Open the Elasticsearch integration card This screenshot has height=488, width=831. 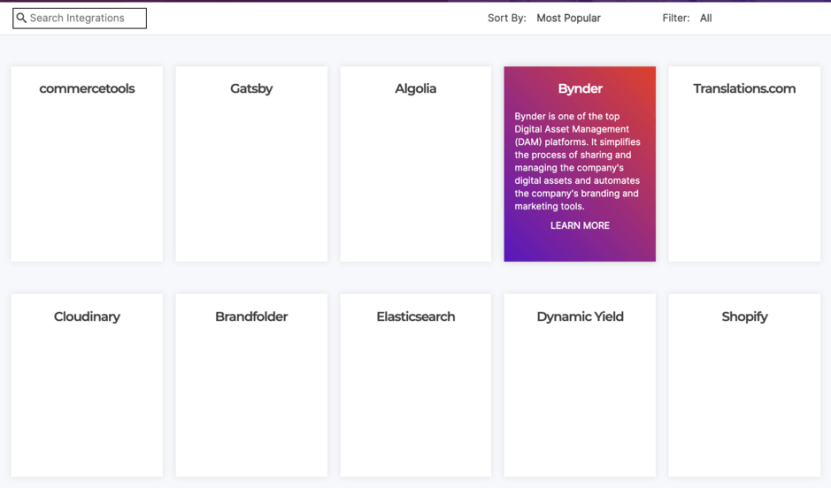[x=416, y=385]
